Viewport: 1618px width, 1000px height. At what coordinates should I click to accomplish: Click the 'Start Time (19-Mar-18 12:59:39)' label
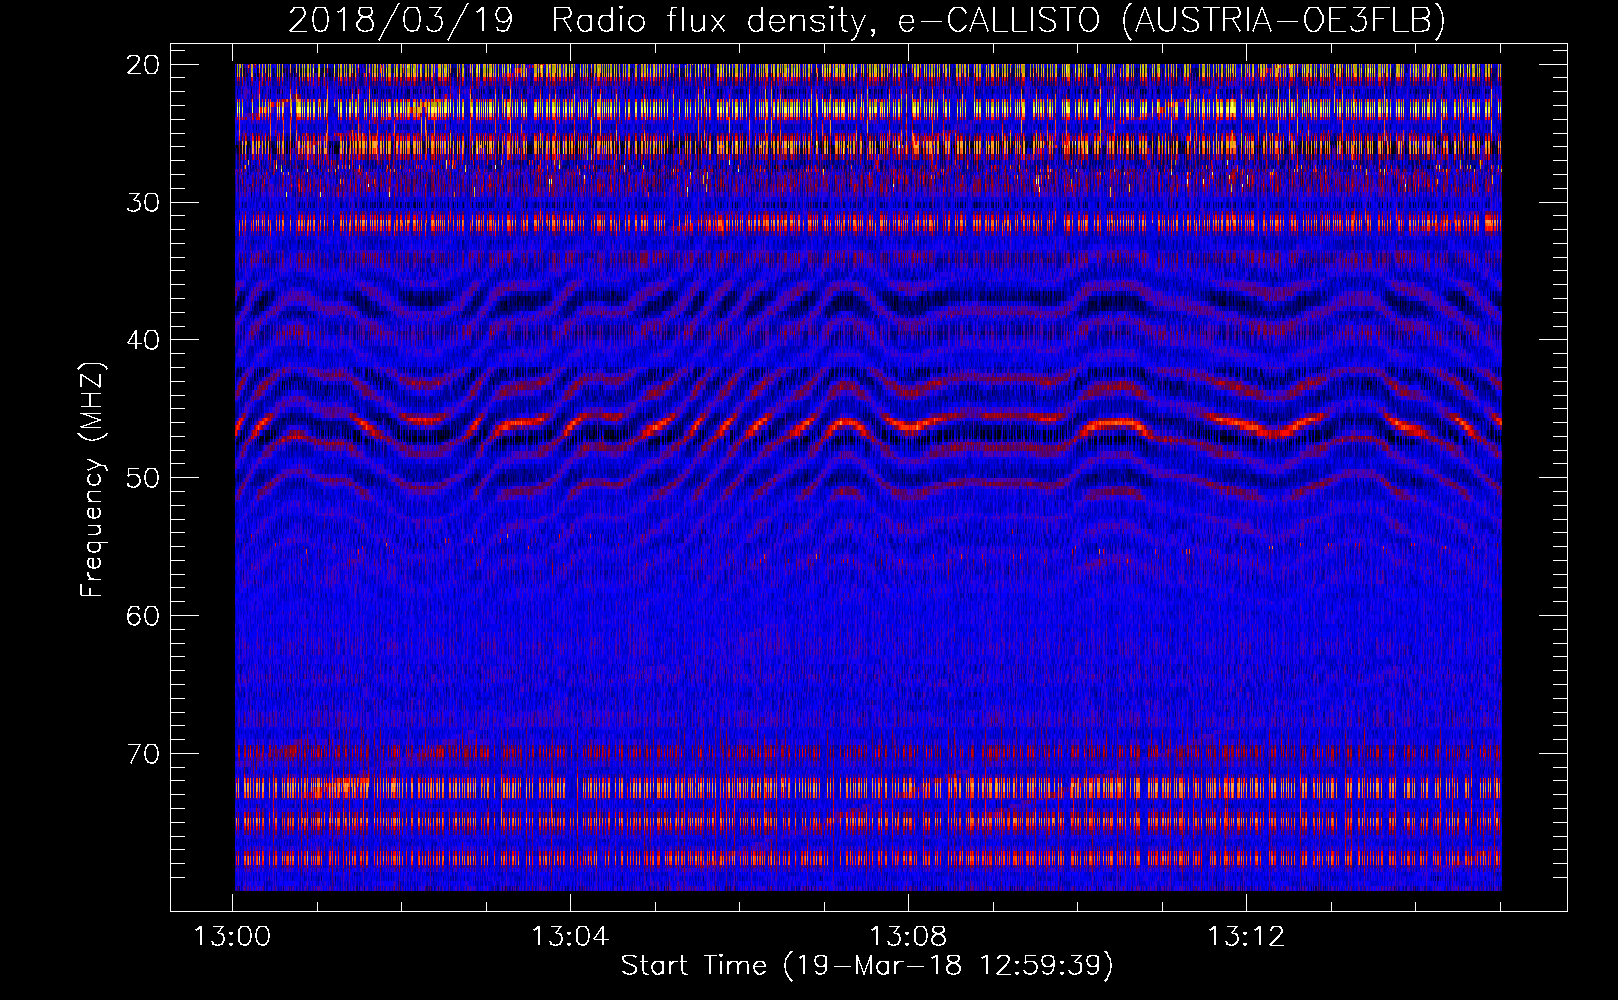point(867,966)
